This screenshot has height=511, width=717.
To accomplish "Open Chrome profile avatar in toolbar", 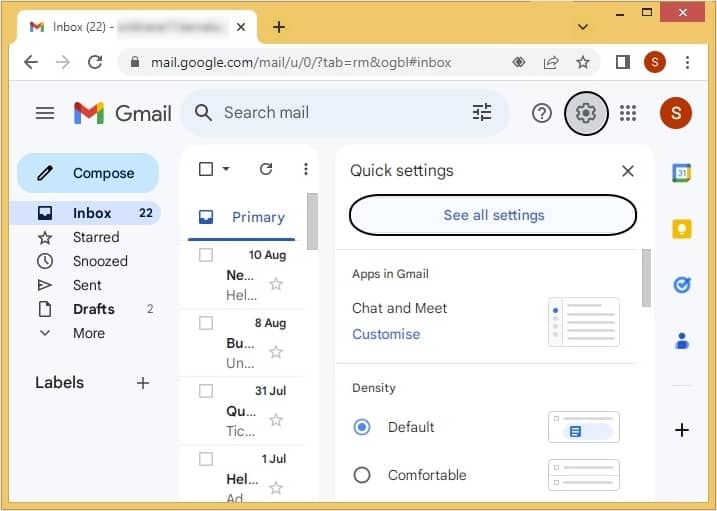I will click(655, 62).
